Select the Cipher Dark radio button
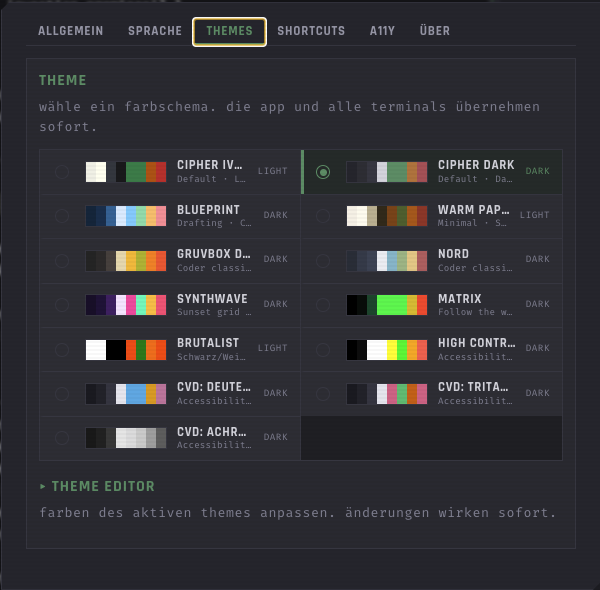600x590 pixels. pyautogui.click(x=323, y=172)
